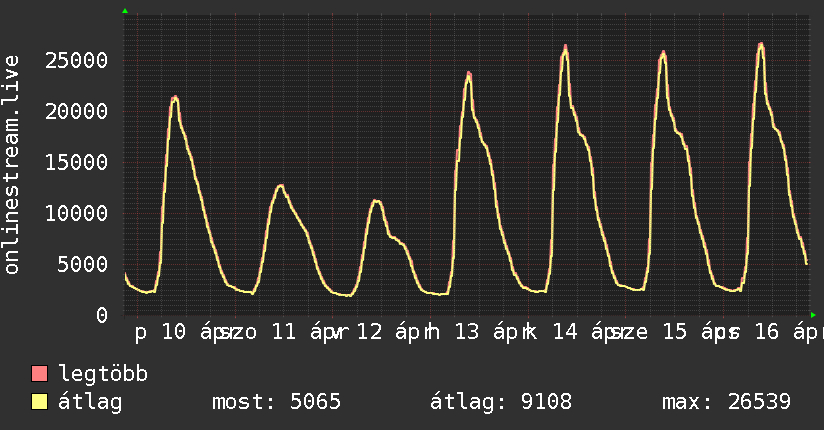This screenshot has width=824, height=430.
Task: Click the 0 y-axis label
Action: point(102,315)
